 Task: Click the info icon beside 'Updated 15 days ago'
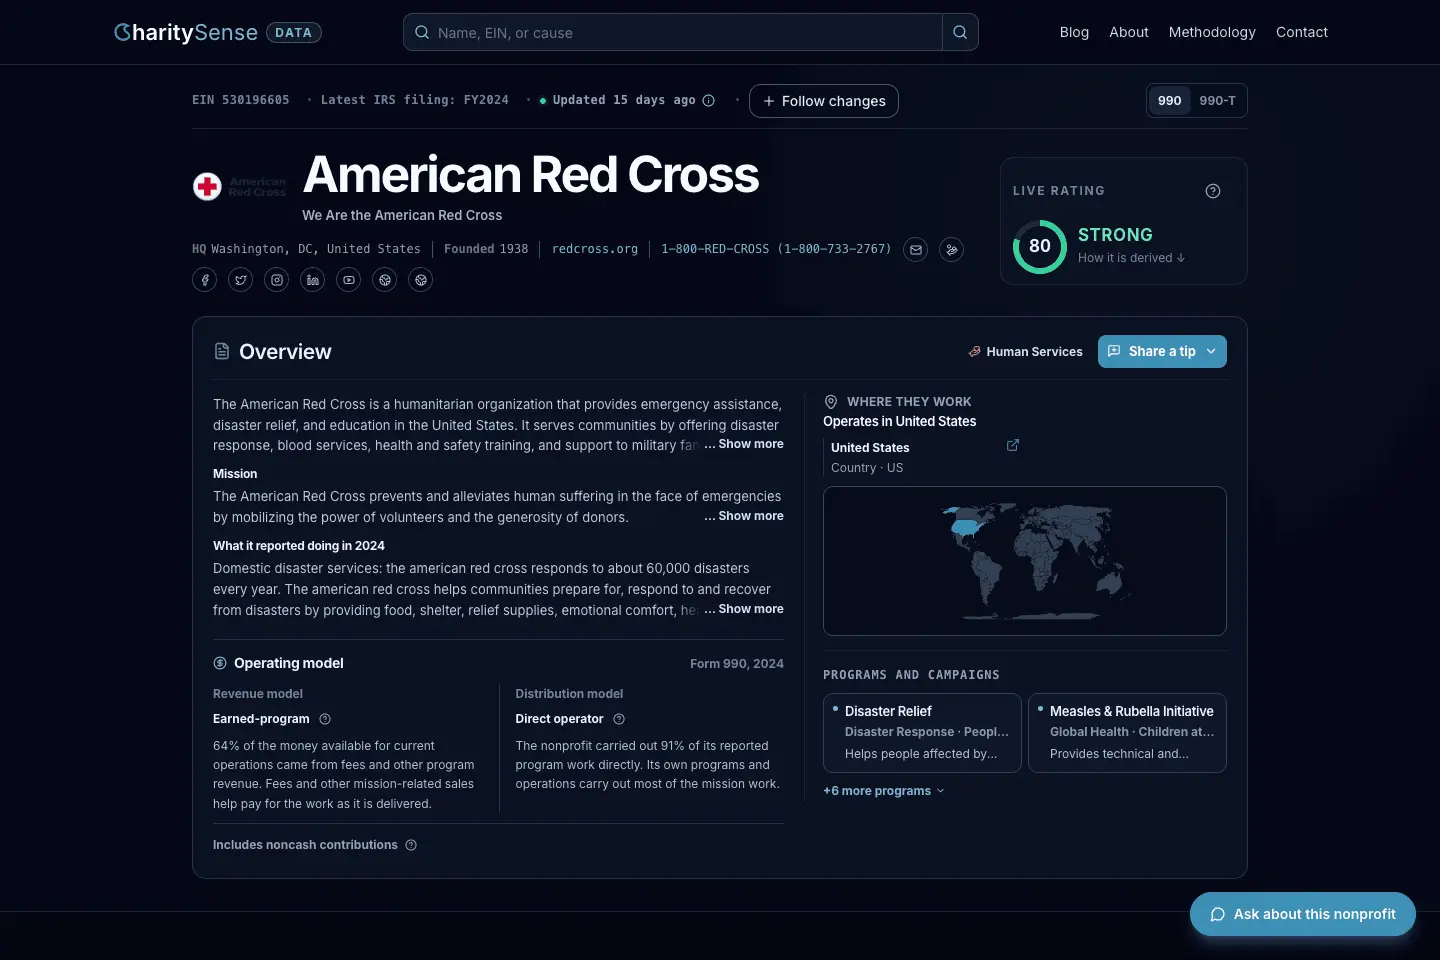click(709, 100)
